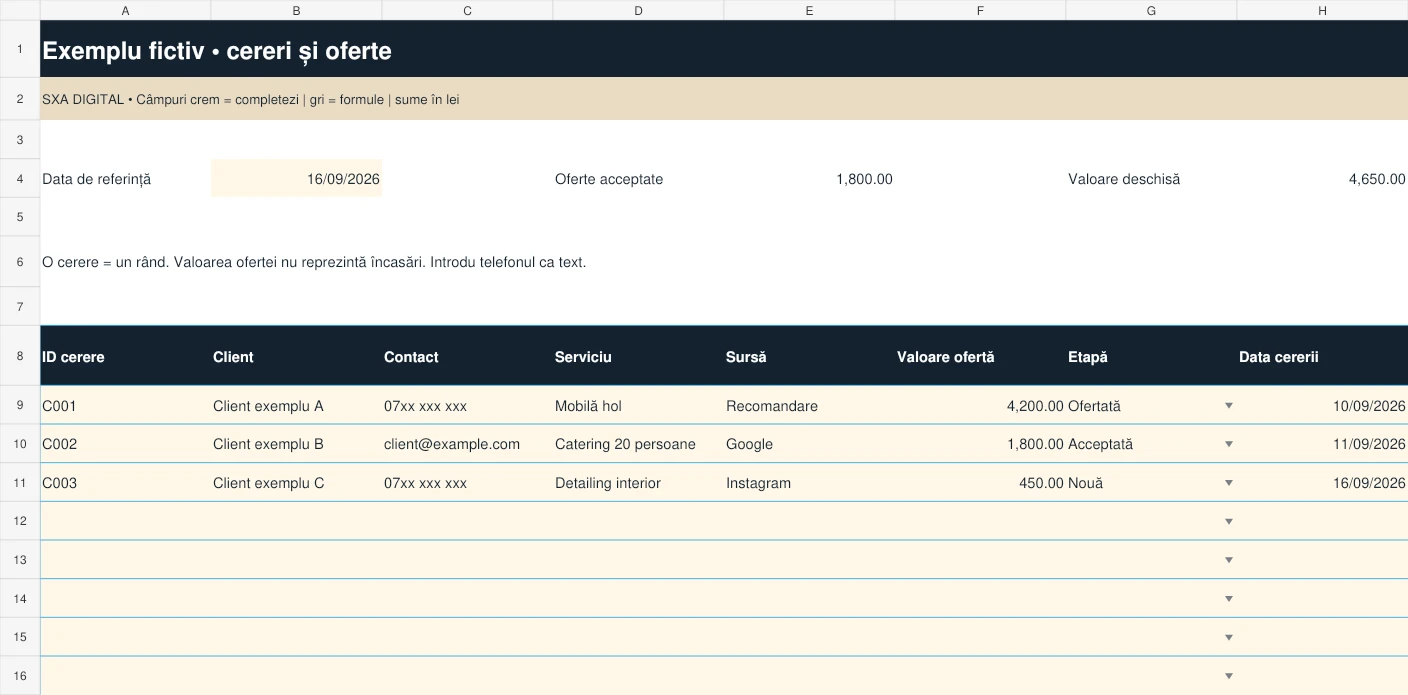This screenshot has height=695, width=1408.
Task: Select cell C002
Action: pyautogui.click(x=125, y=444)
